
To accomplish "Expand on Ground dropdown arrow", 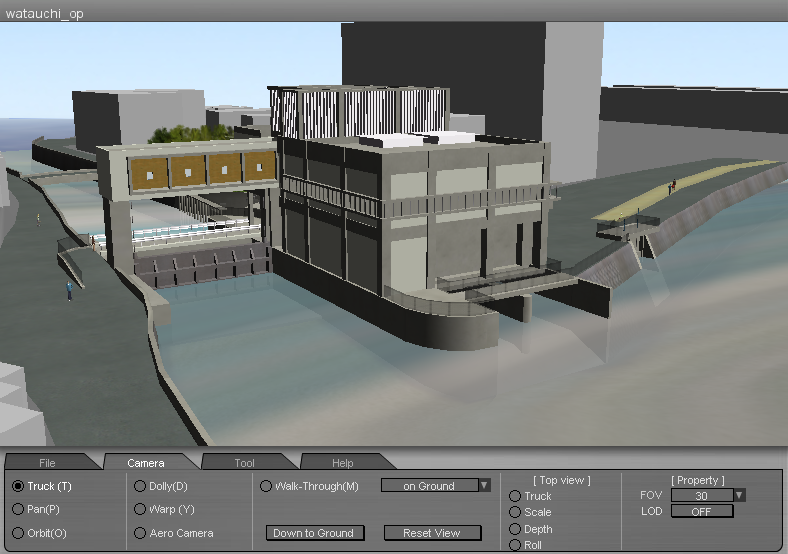I will 484,486.
